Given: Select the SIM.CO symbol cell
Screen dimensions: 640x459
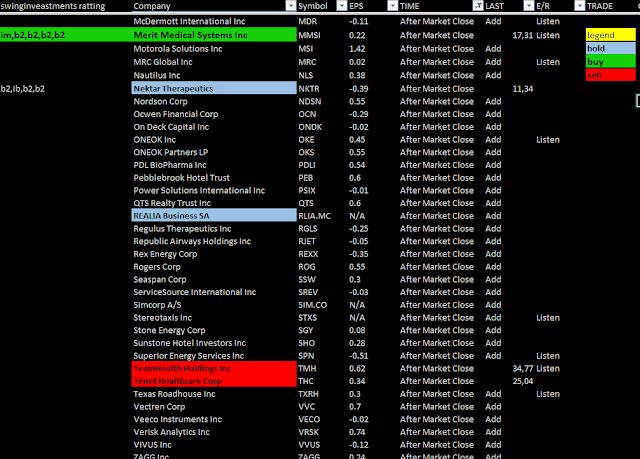Looking at the screenshot, I should click(312, 305).
